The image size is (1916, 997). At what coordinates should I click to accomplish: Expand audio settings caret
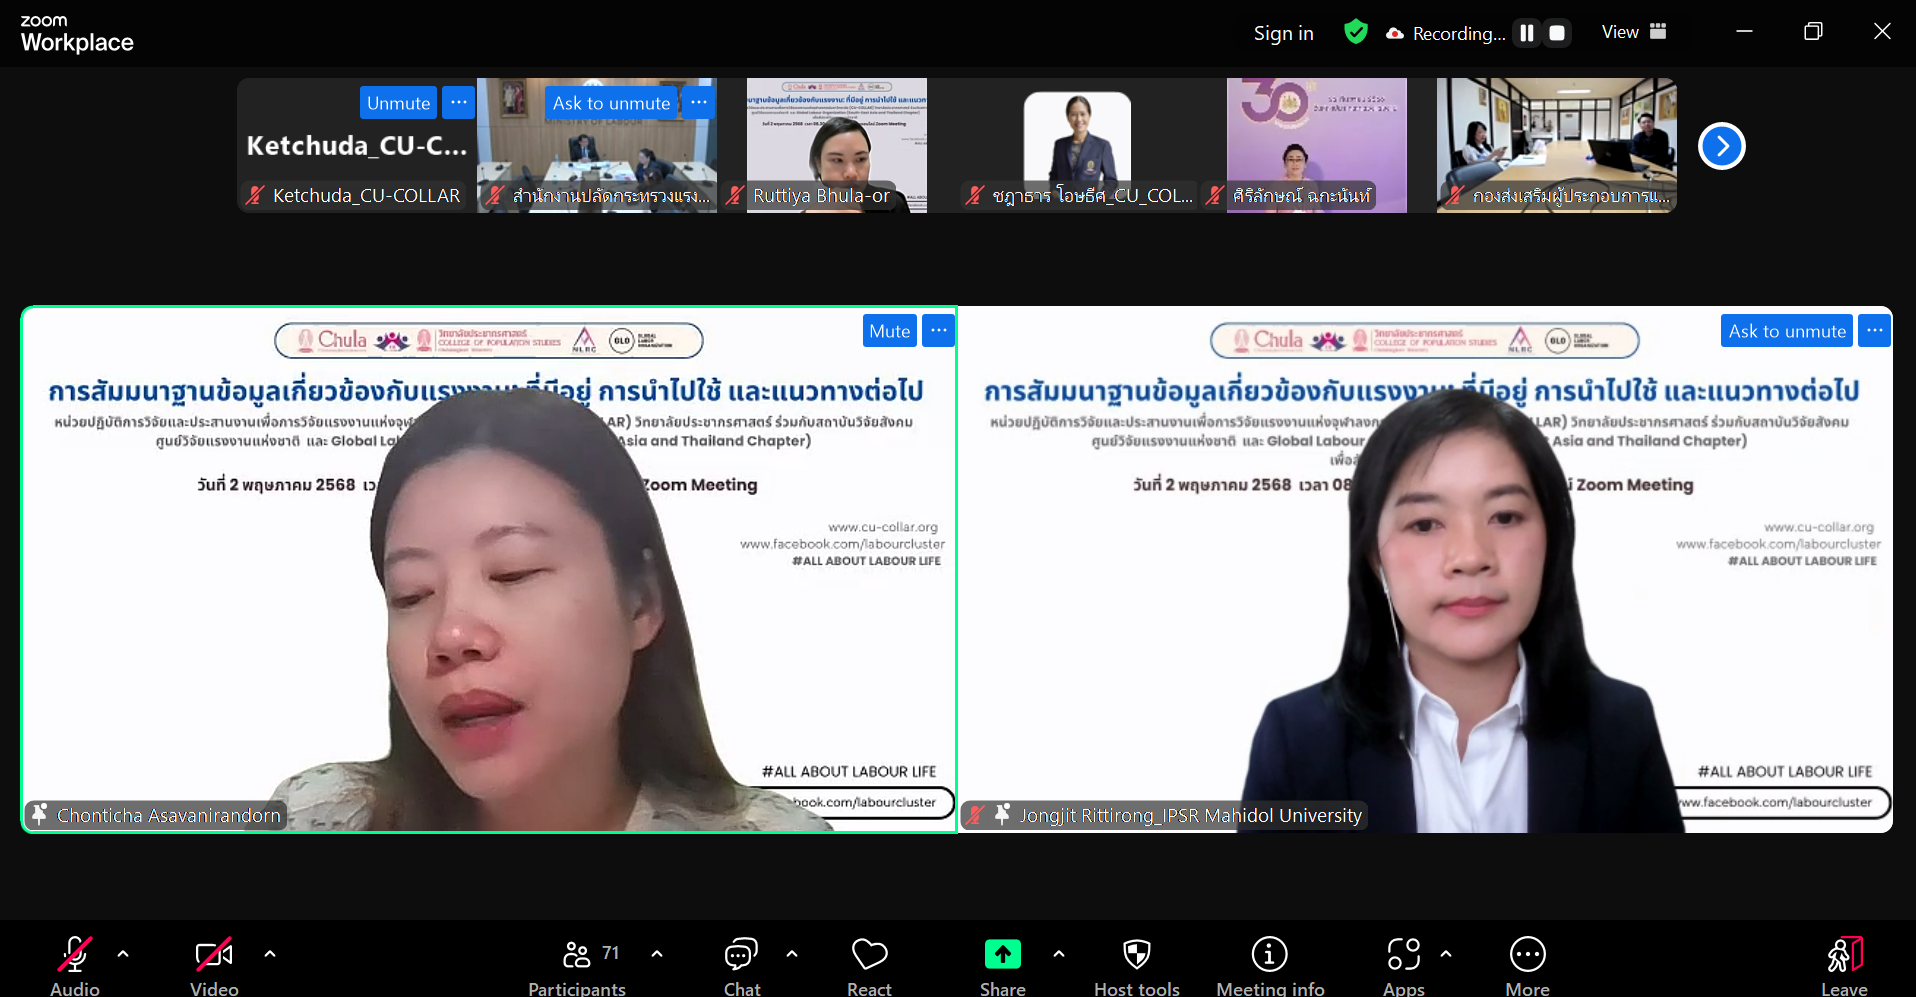click(x=123, y=954)
